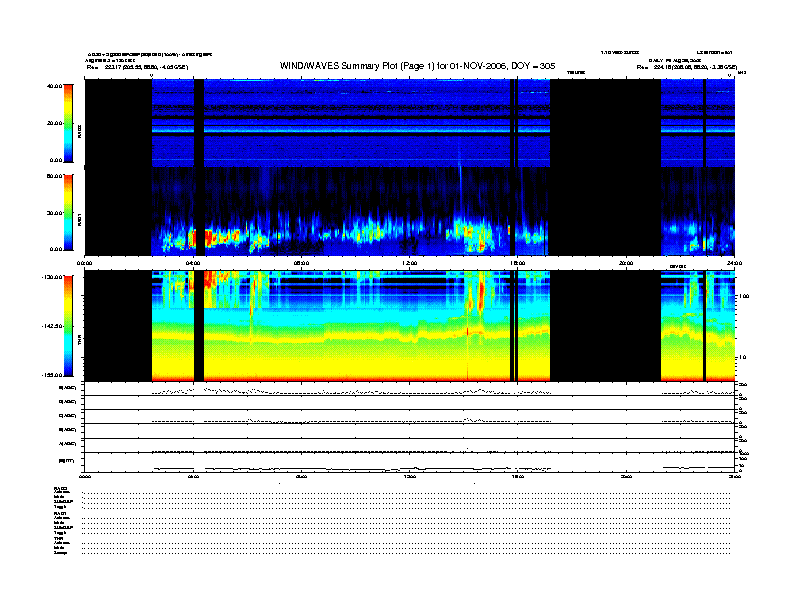Viewport: 792px width, 612px height.
Task: Click the 08:00 tick label under RAD1 spectrogram
Action: [x=302, y=263]
